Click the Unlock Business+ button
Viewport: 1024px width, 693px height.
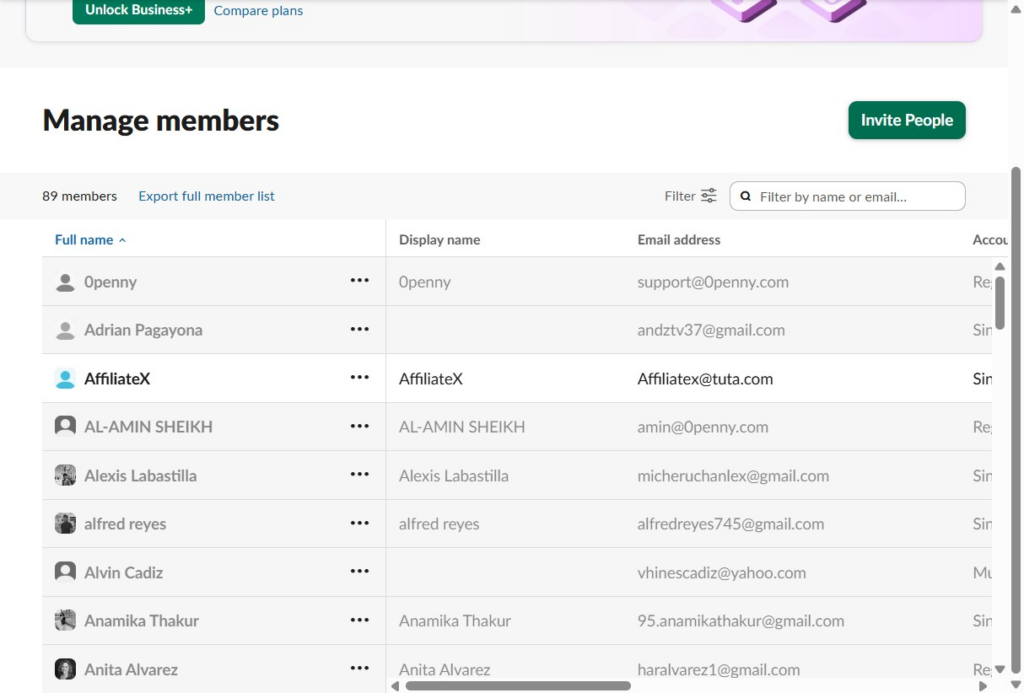pos(138,10)
